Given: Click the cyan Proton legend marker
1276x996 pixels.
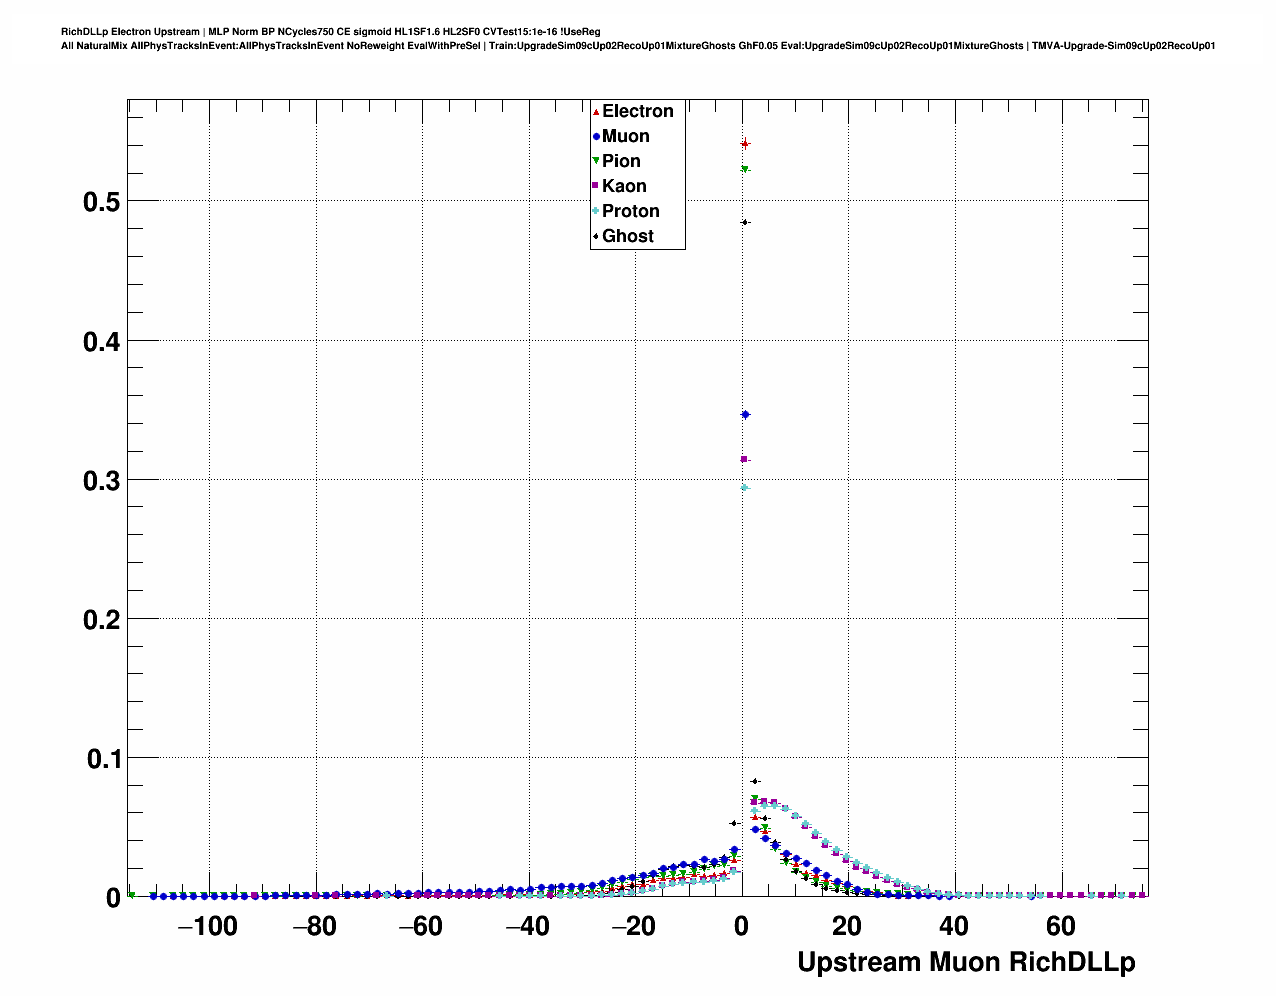Looking at the screenshot, I should 596,211.
